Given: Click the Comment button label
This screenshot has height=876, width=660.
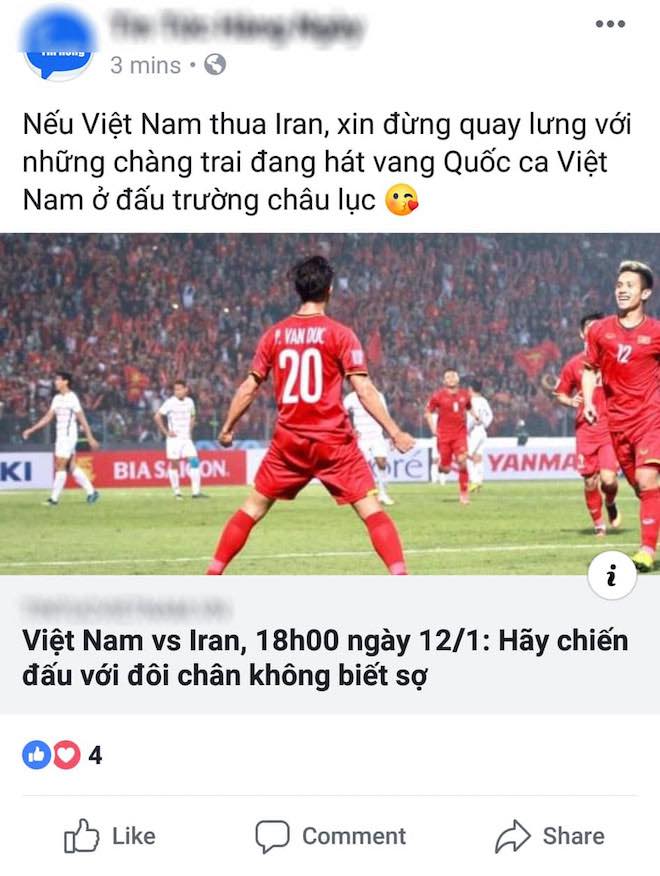Looking at the screenshot, I should [354, 836].
